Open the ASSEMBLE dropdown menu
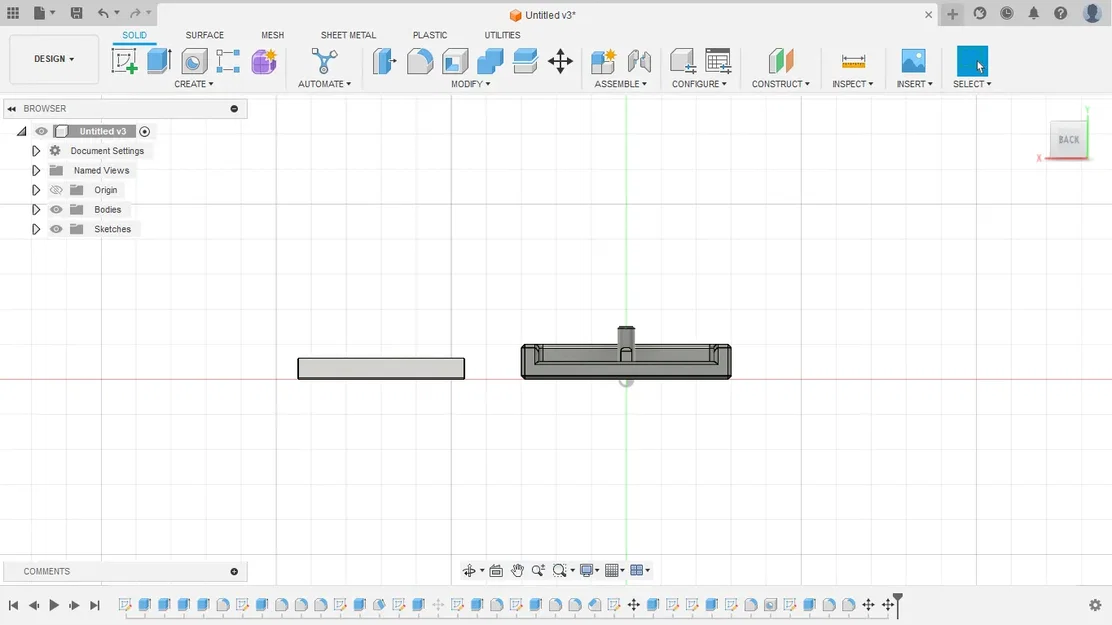Viewport: 1112px width, 625px height. [x=621, y=84]
